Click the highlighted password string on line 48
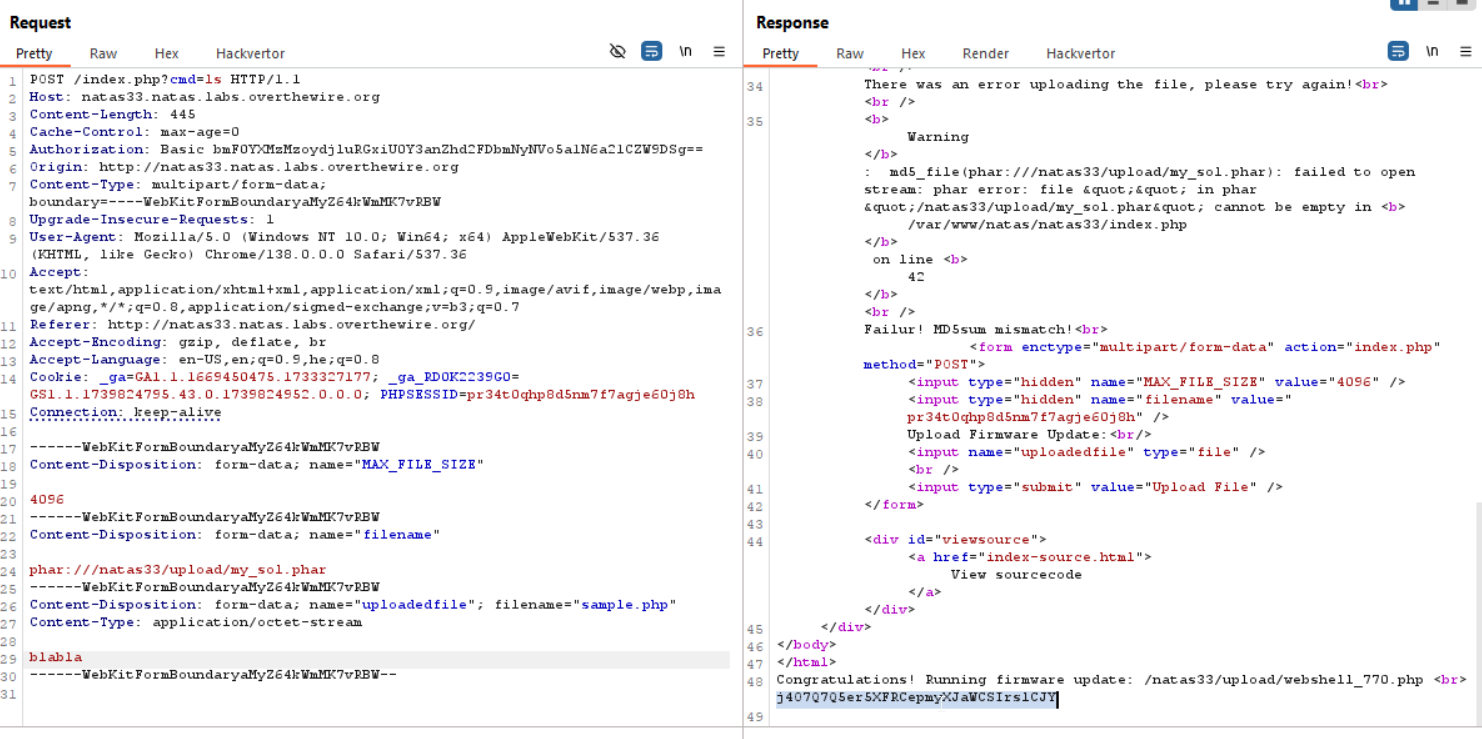This screenshot has width=1482, height=739. [916, 699]
